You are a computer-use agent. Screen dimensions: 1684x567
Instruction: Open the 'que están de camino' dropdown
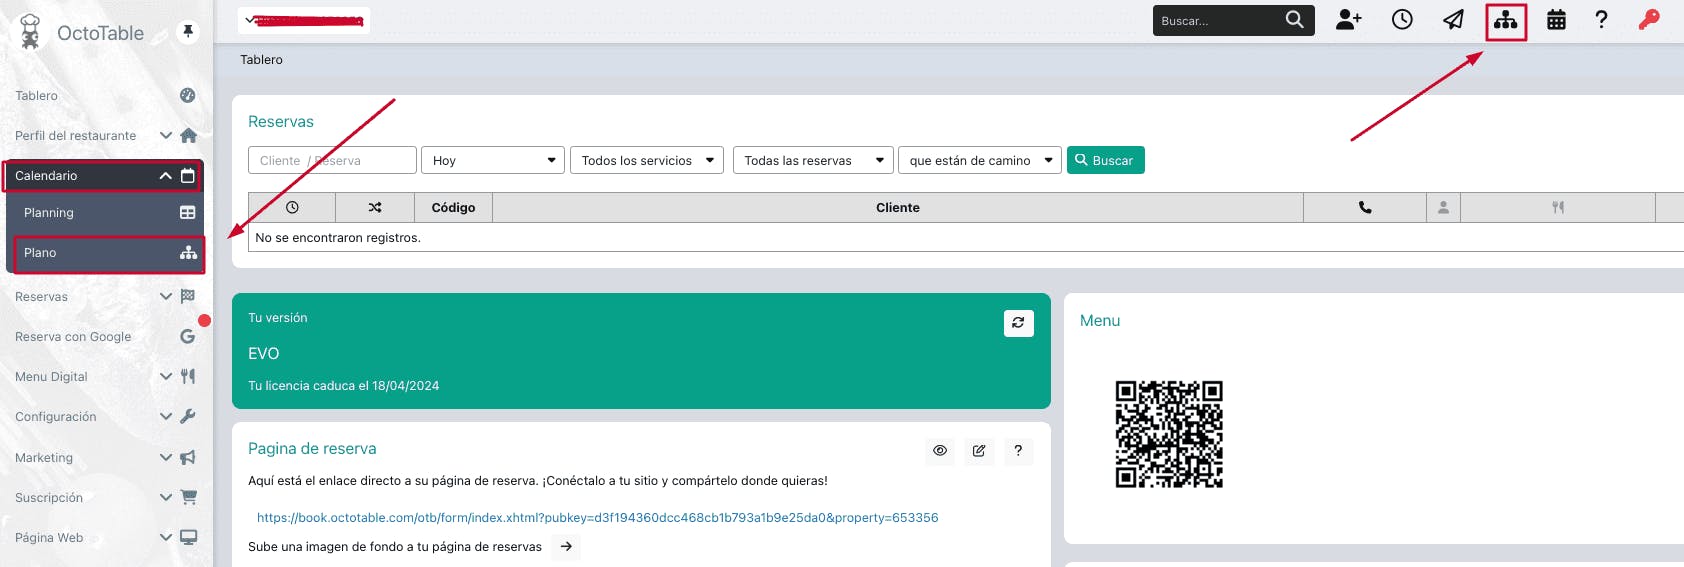980,160
